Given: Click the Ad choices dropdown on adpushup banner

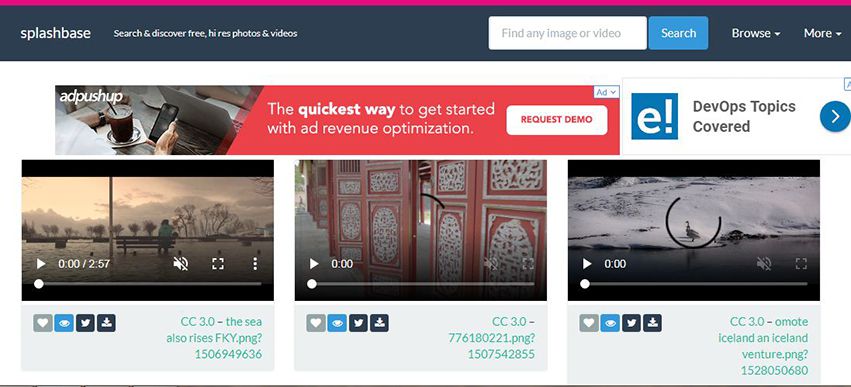Looking at the screenshot, I should pyautogui.click(x=607, y=92).
